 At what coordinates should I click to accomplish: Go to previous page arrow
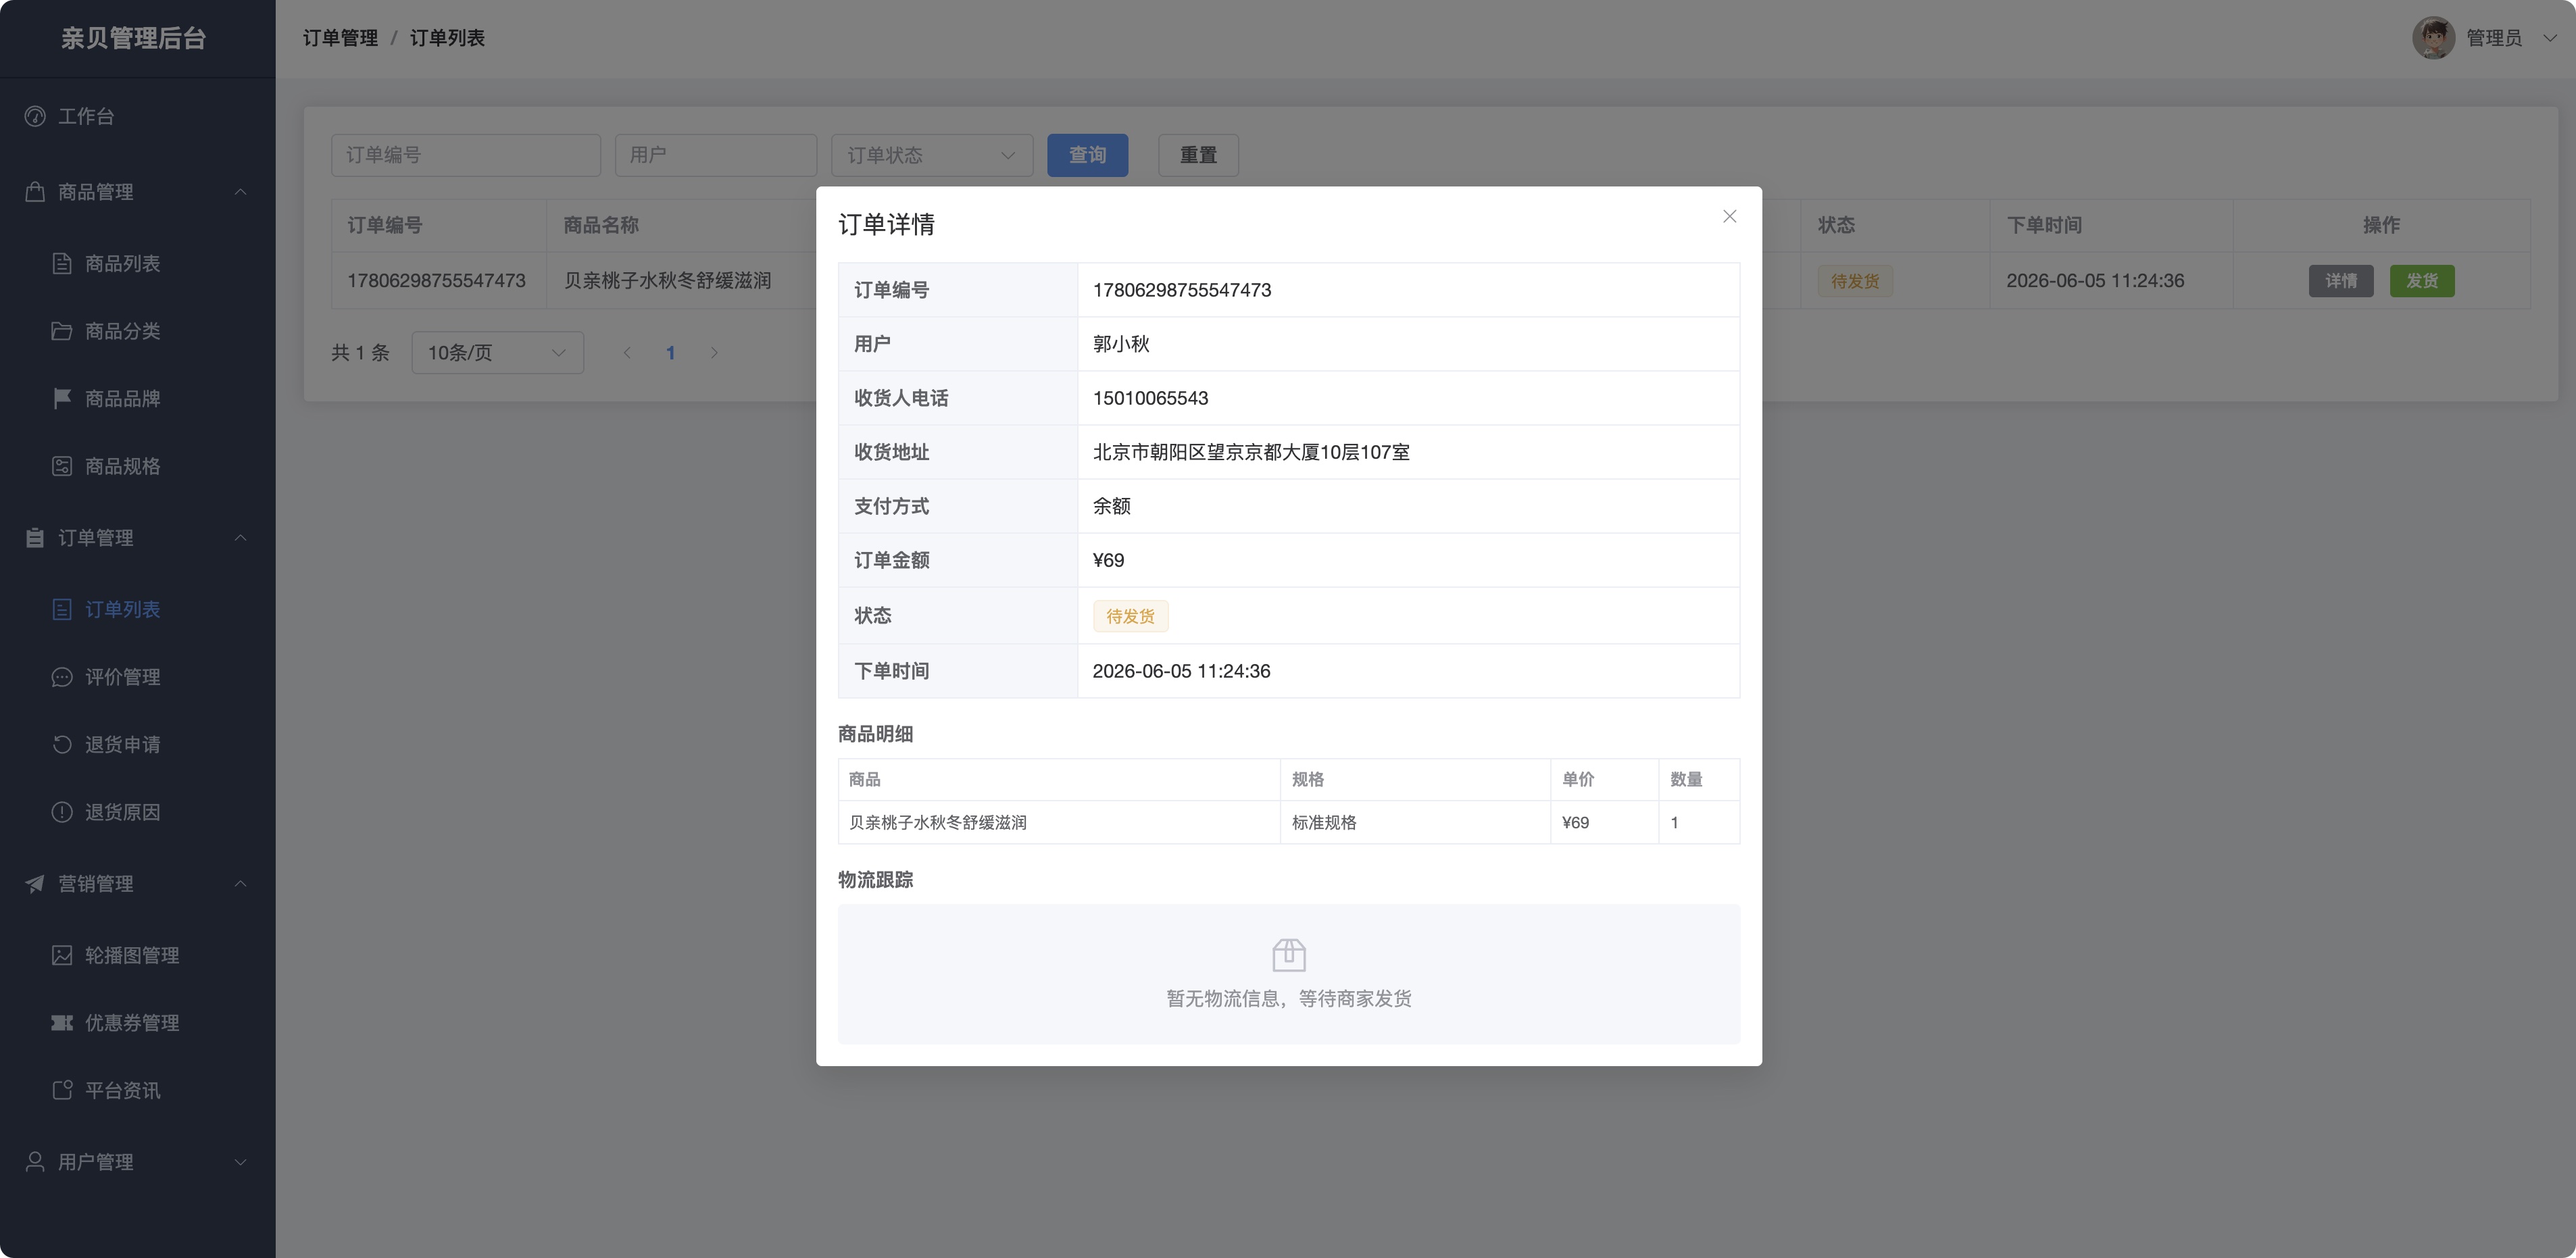coord(627,352)
